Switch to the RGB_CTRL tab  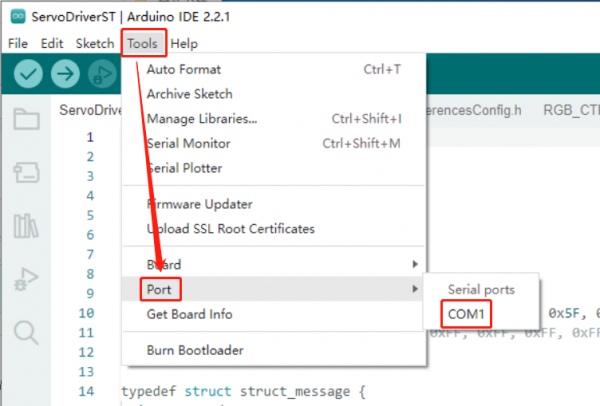pyautogui.click(x=570, y=110)
